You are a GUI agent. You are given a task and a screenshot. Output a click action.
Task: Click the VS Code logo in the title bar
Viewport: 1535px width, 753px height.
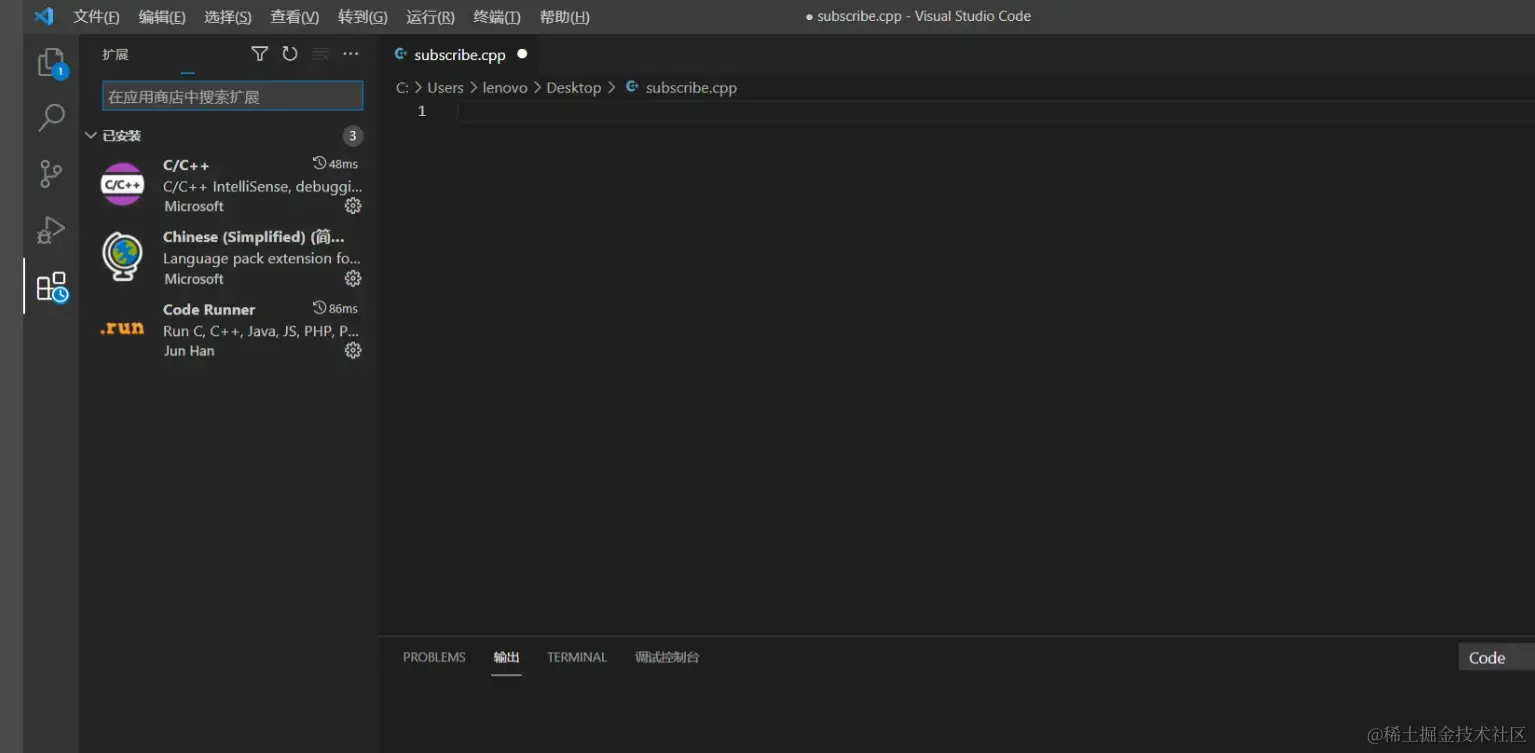(43, 17)
